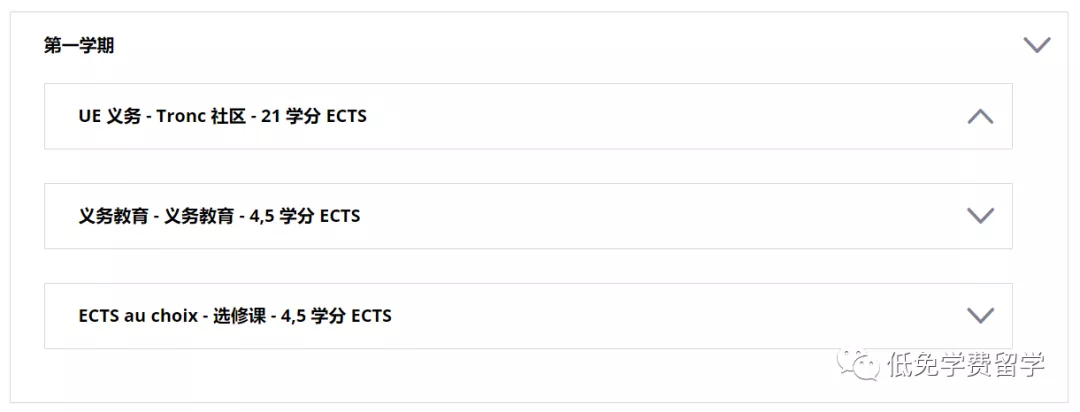Click the 21 学分 ECTS text
Screen dimensions: 1080x412
(x=314, y=116)
